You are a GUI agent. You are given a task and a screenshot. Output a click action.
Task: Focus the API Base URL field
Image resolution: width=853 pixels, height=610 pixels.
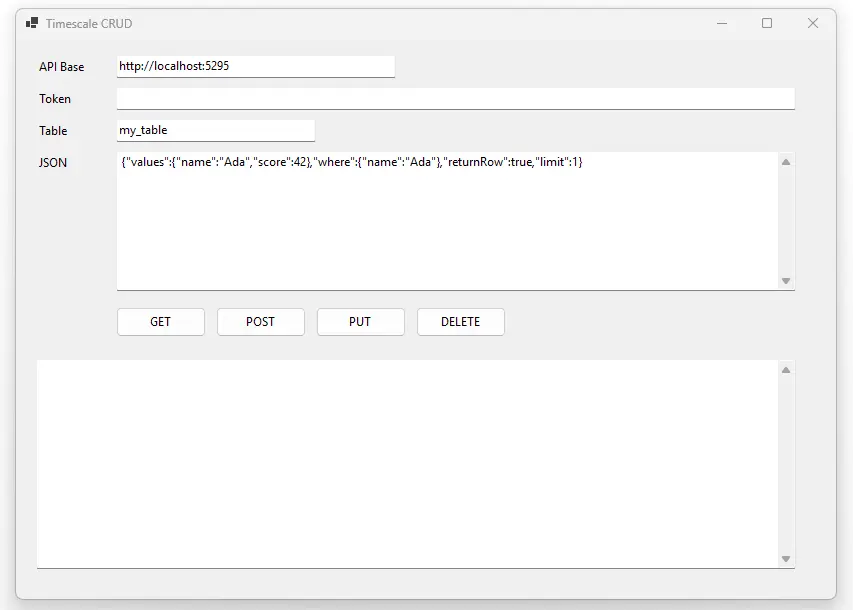point(255,66)
